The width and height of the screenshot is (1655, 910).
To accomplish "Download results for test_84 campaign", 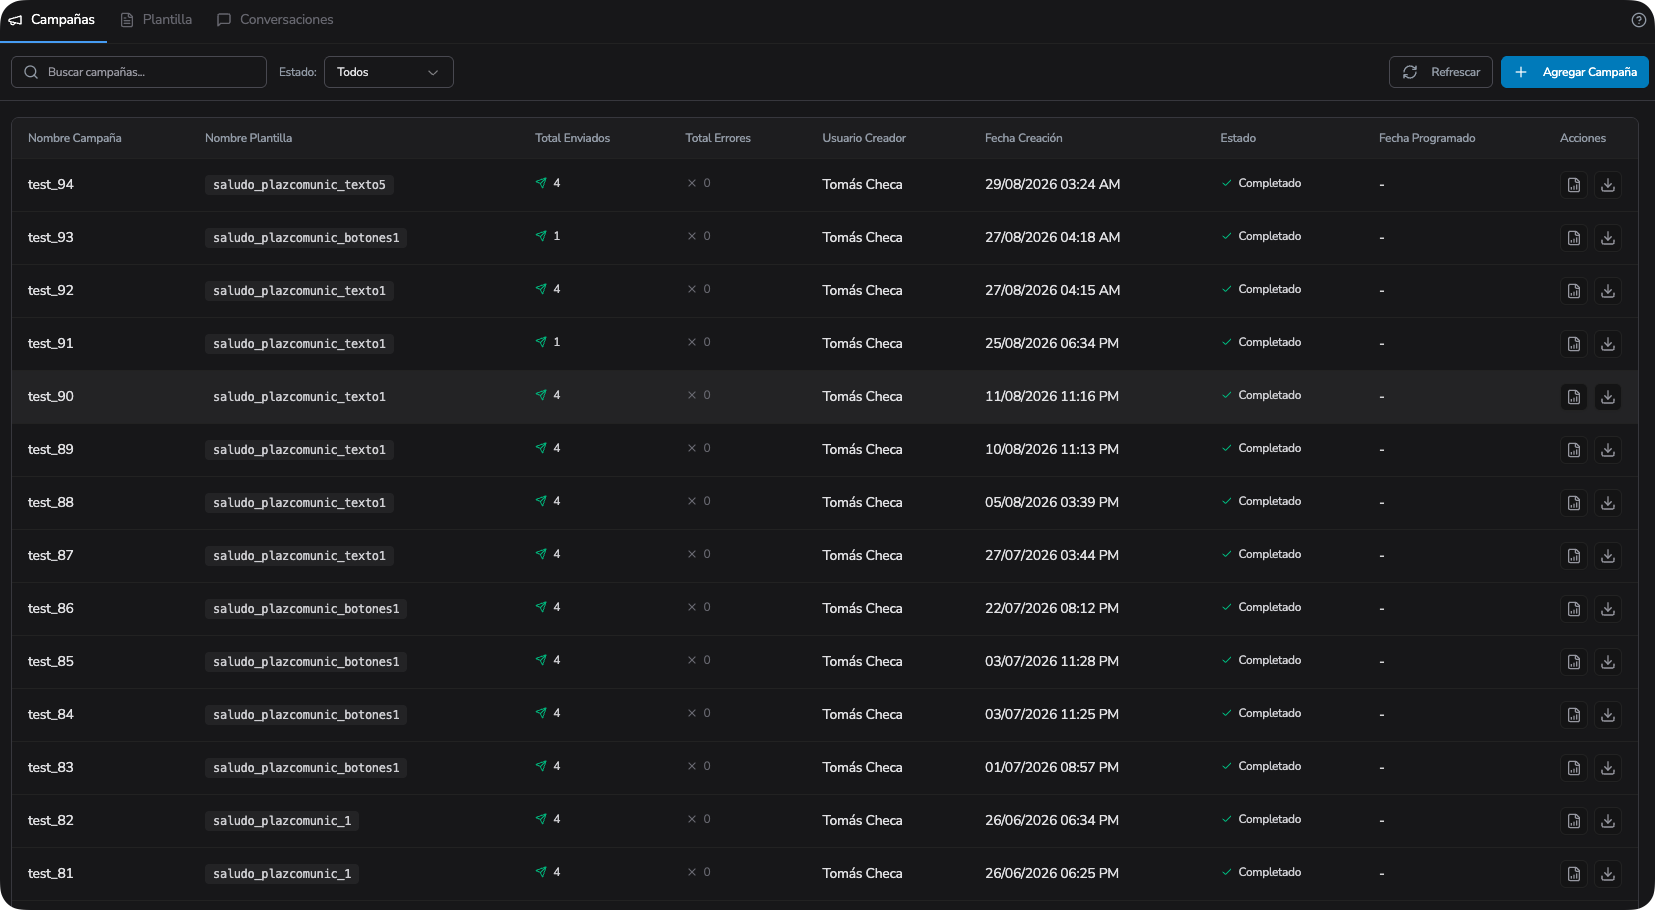I will pos(1608,715).
